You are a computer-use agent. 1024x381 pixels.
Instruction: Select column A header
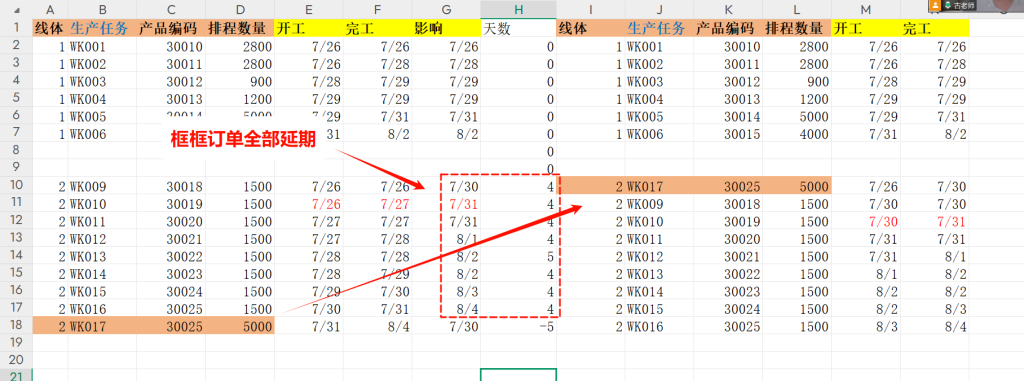click(50, 10)
